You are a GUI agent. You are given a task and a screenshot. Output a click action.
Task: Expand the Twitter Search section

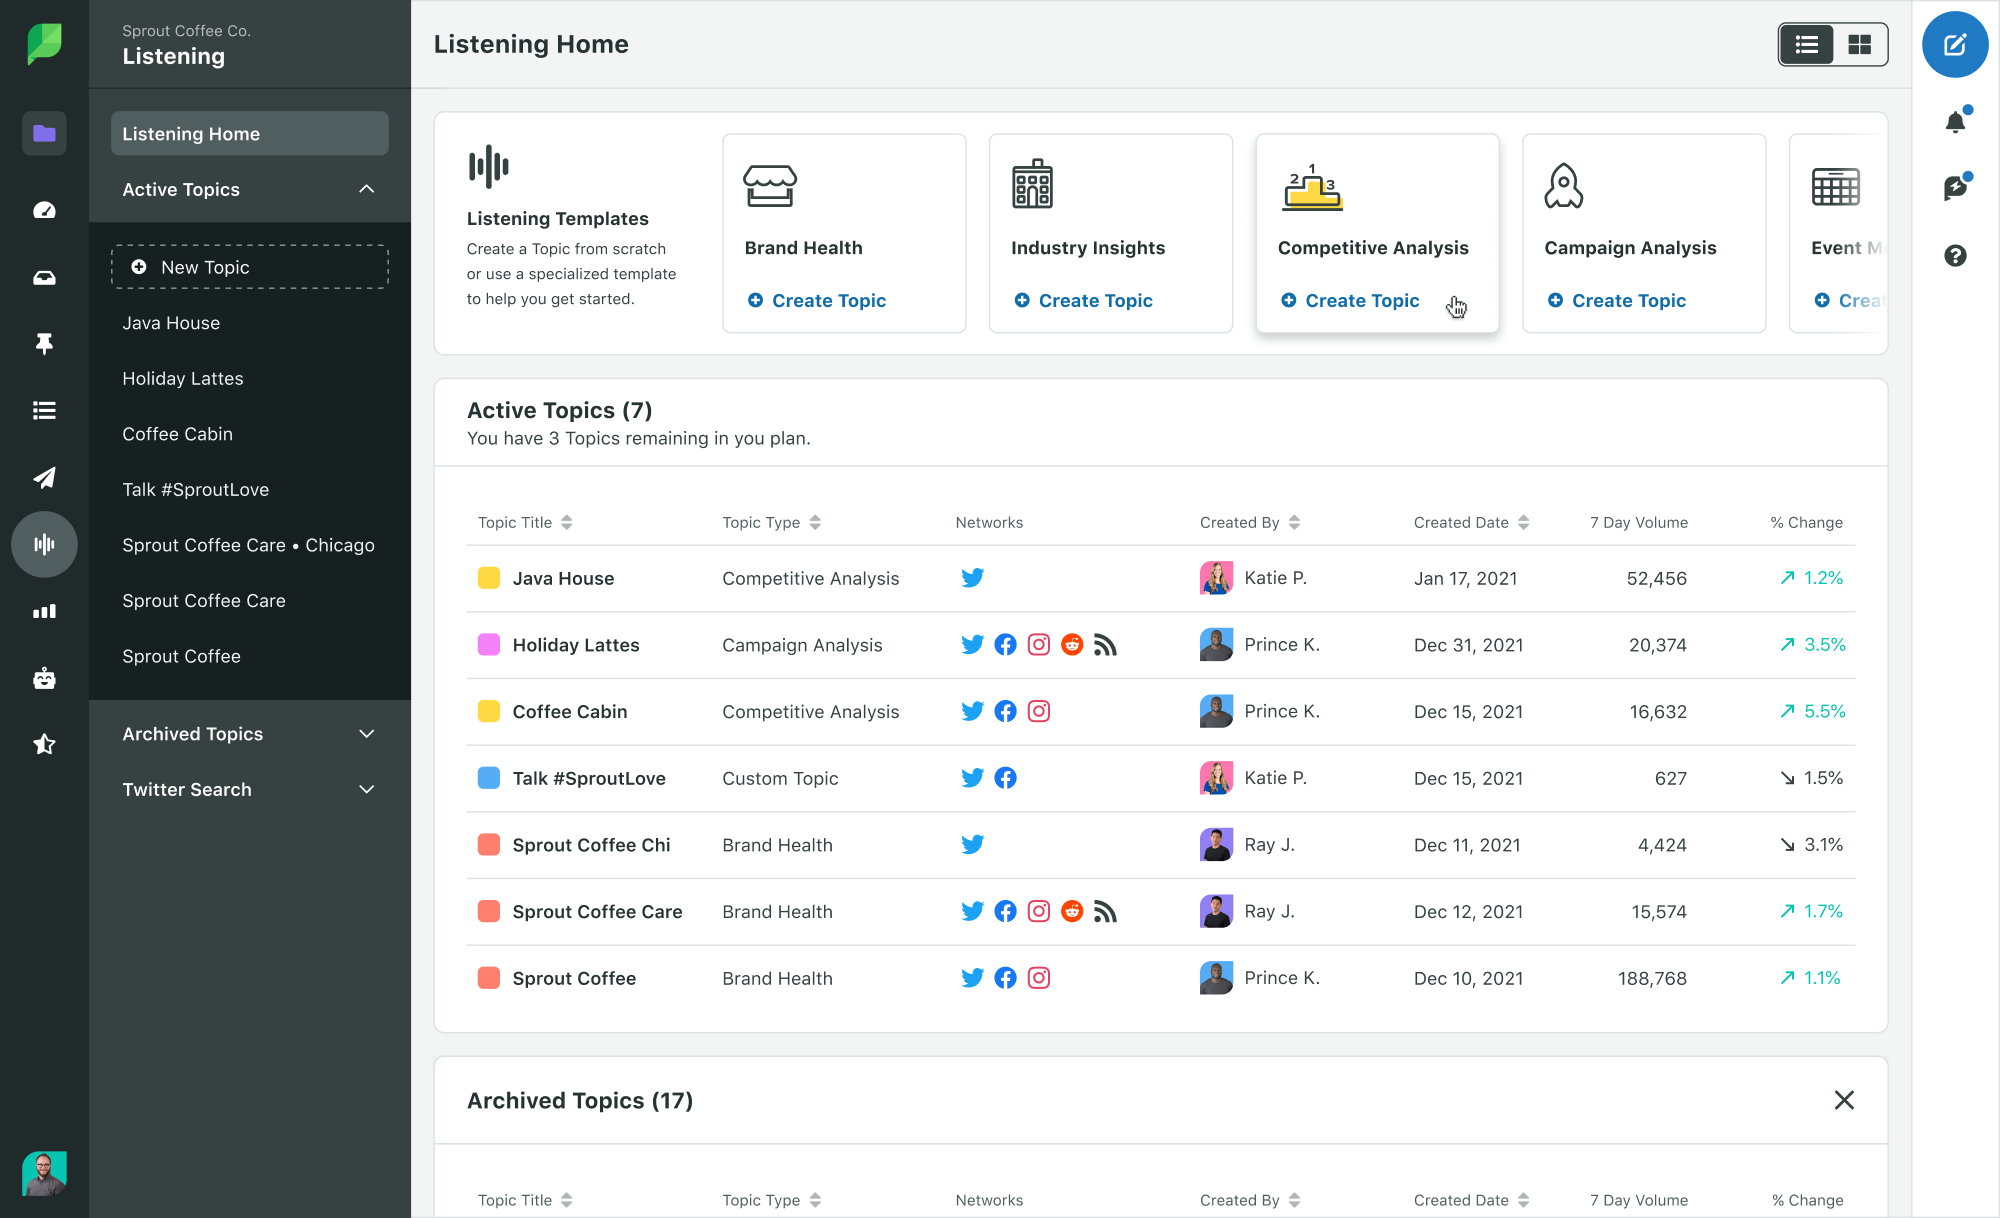tap(366, 788)
